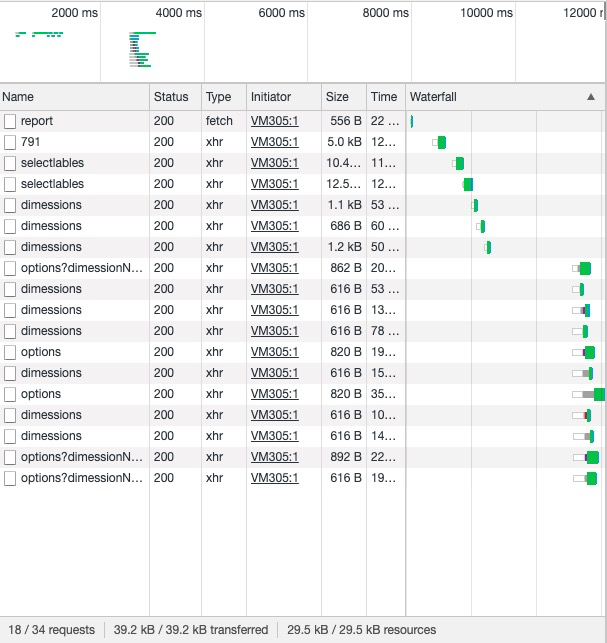Screen dimensions: 607x643
Task: Open the VM305:1 initiator link for report
Action: coord(274,121)
